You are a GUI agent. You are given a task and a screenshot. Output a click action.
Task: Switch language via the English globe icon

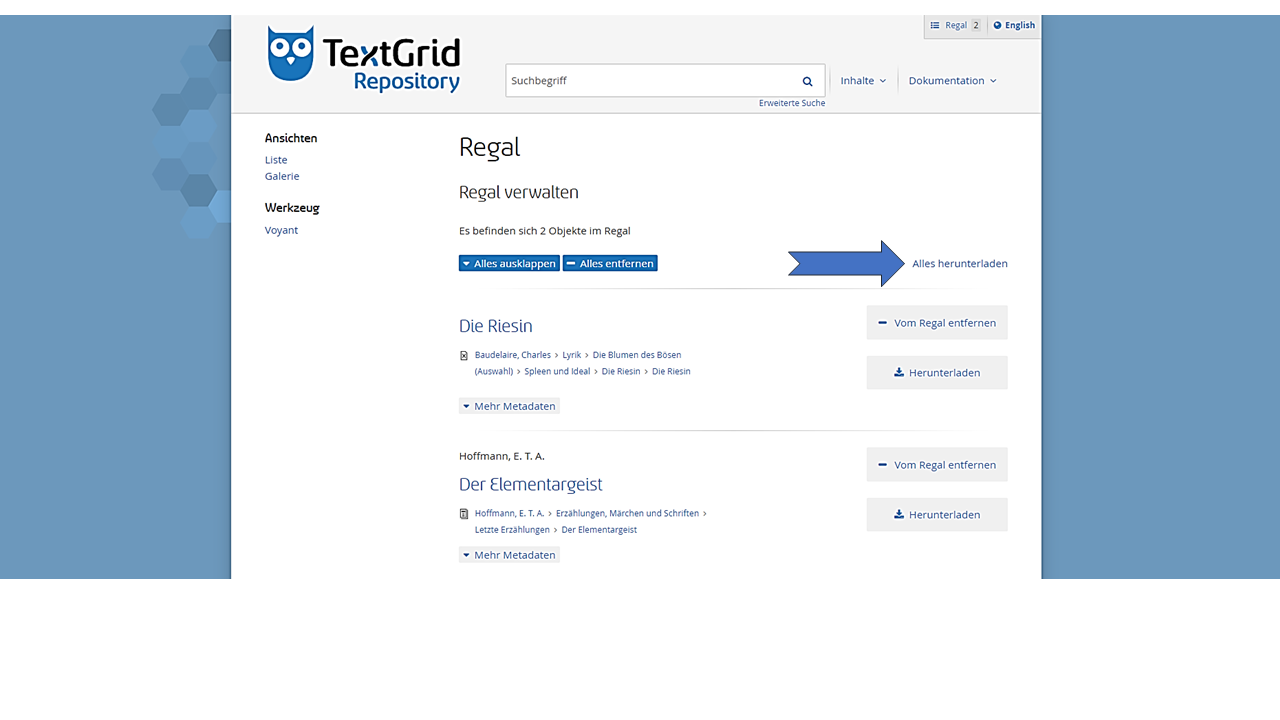coord(998,26)
